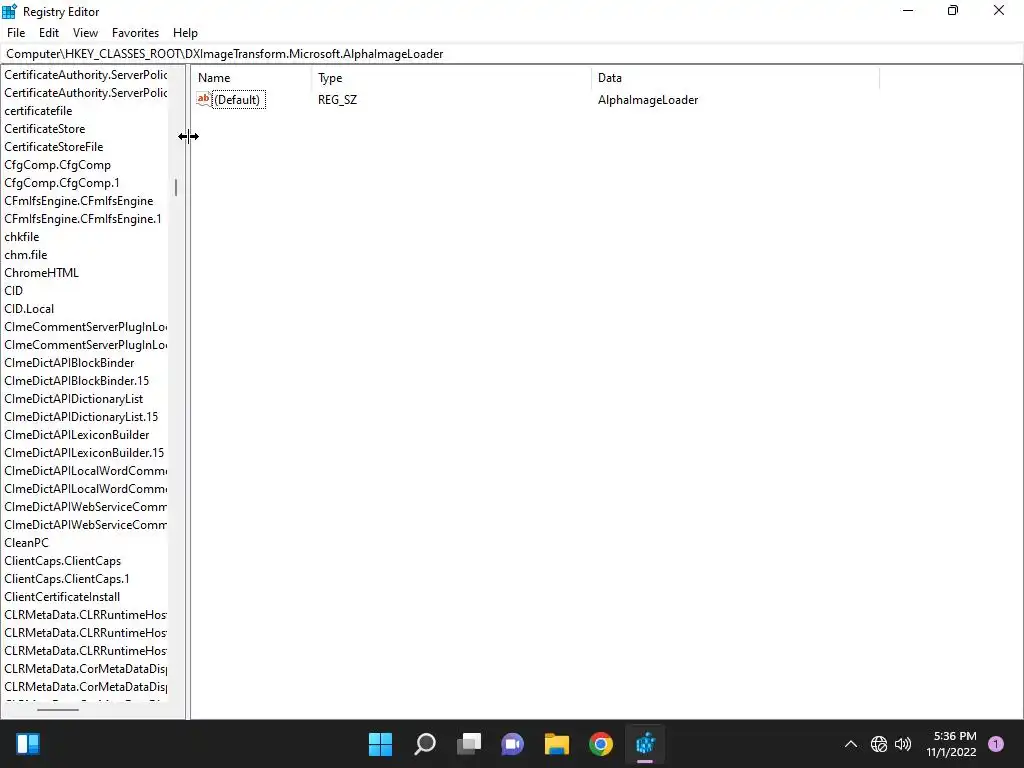Click the AlphaImageLoader data cell
The height and width of the screenshot is (768, 1024).
(x=648, y=100)
